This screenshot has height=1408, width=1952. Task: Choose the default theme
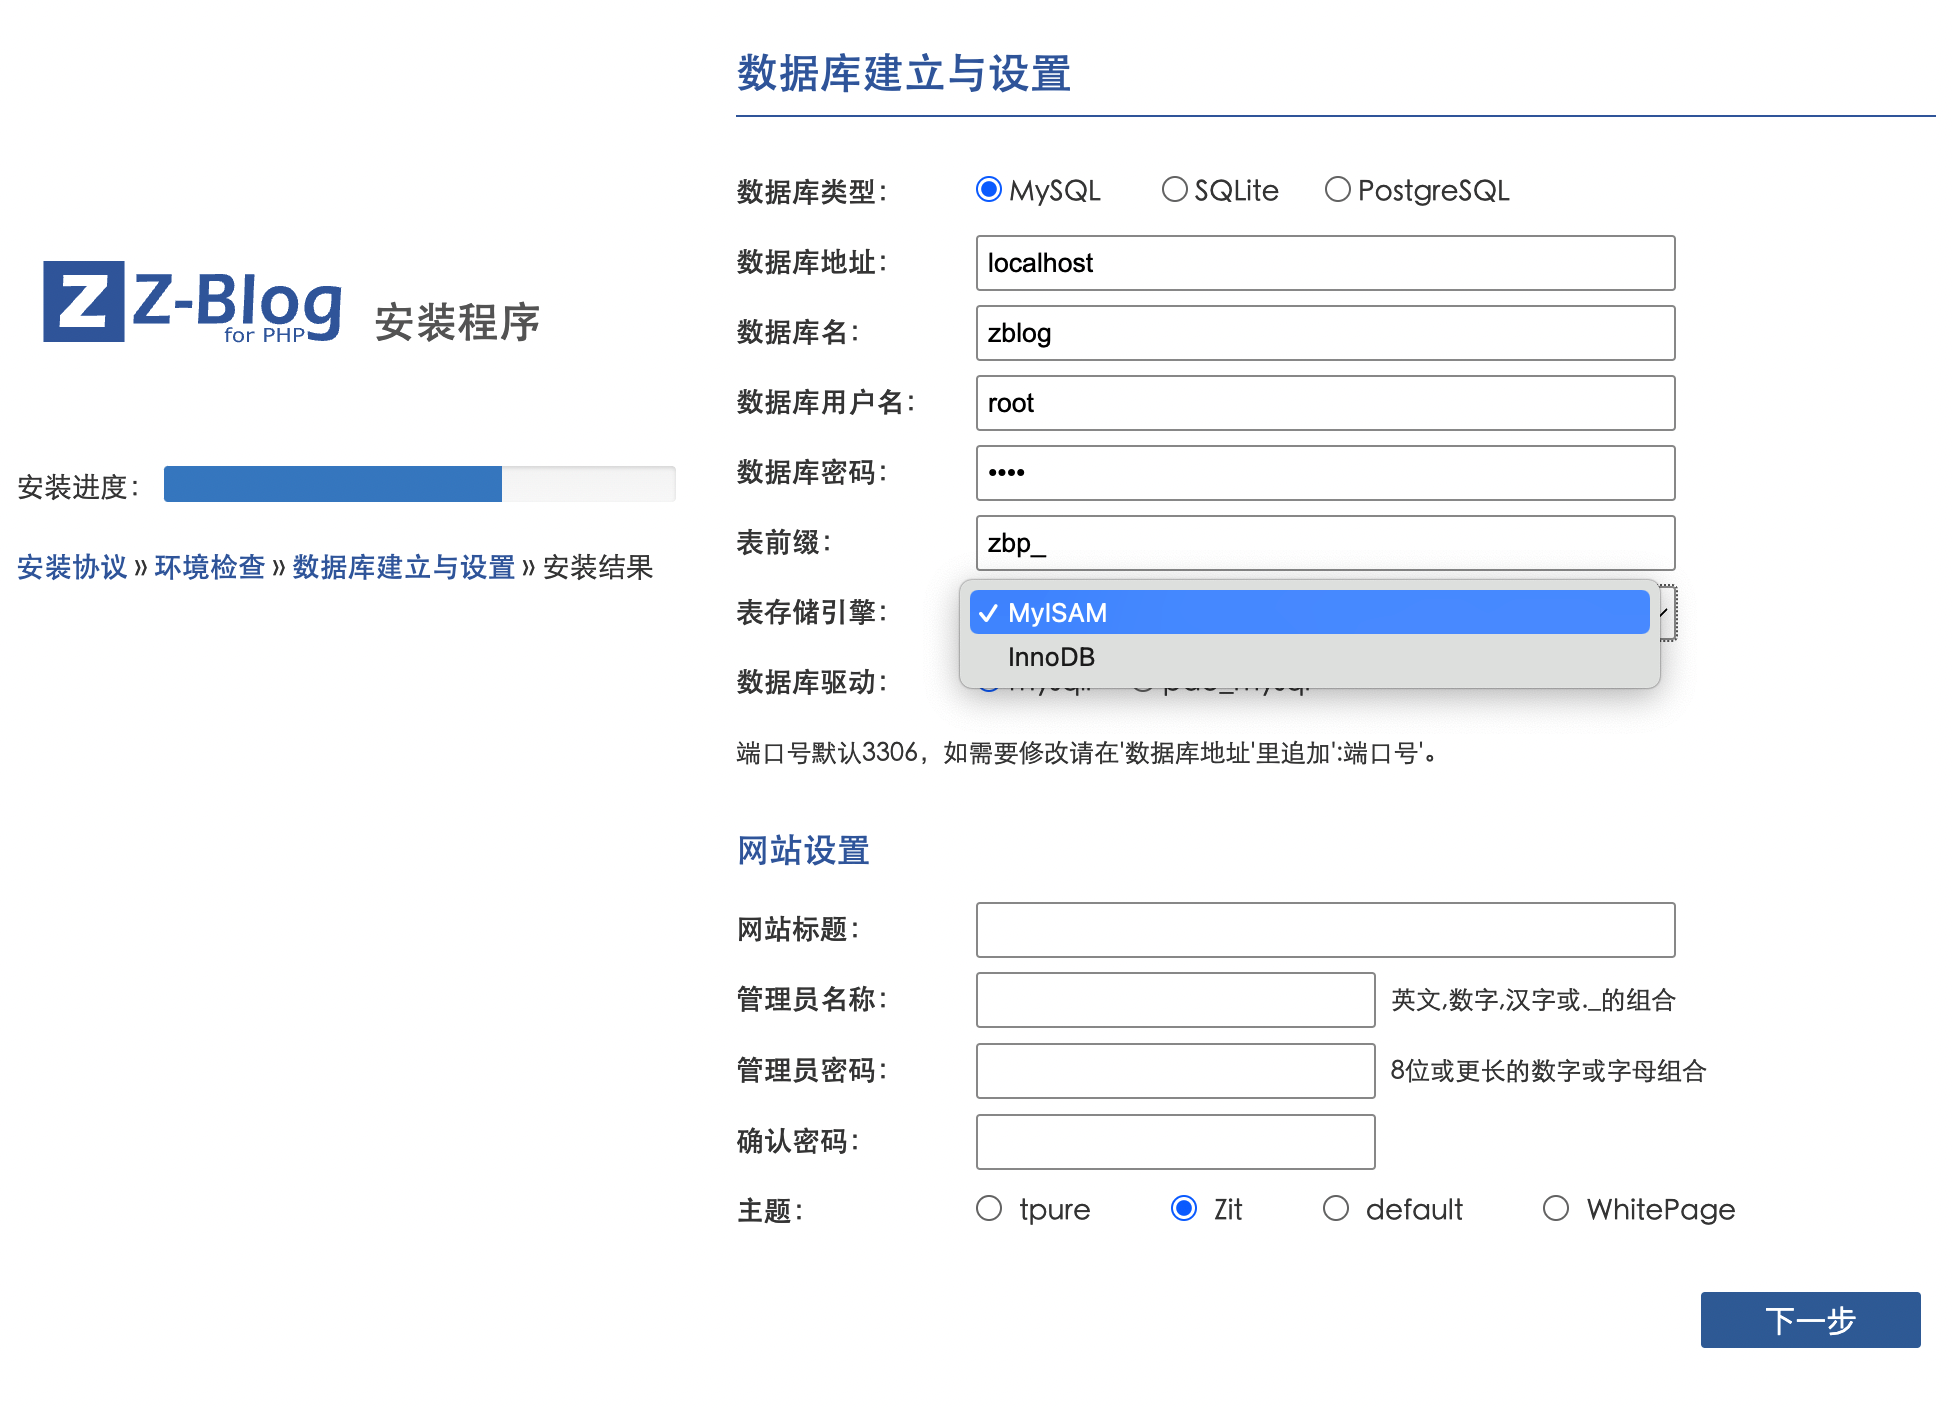pyautogui.click(x=1336, y=1208)
